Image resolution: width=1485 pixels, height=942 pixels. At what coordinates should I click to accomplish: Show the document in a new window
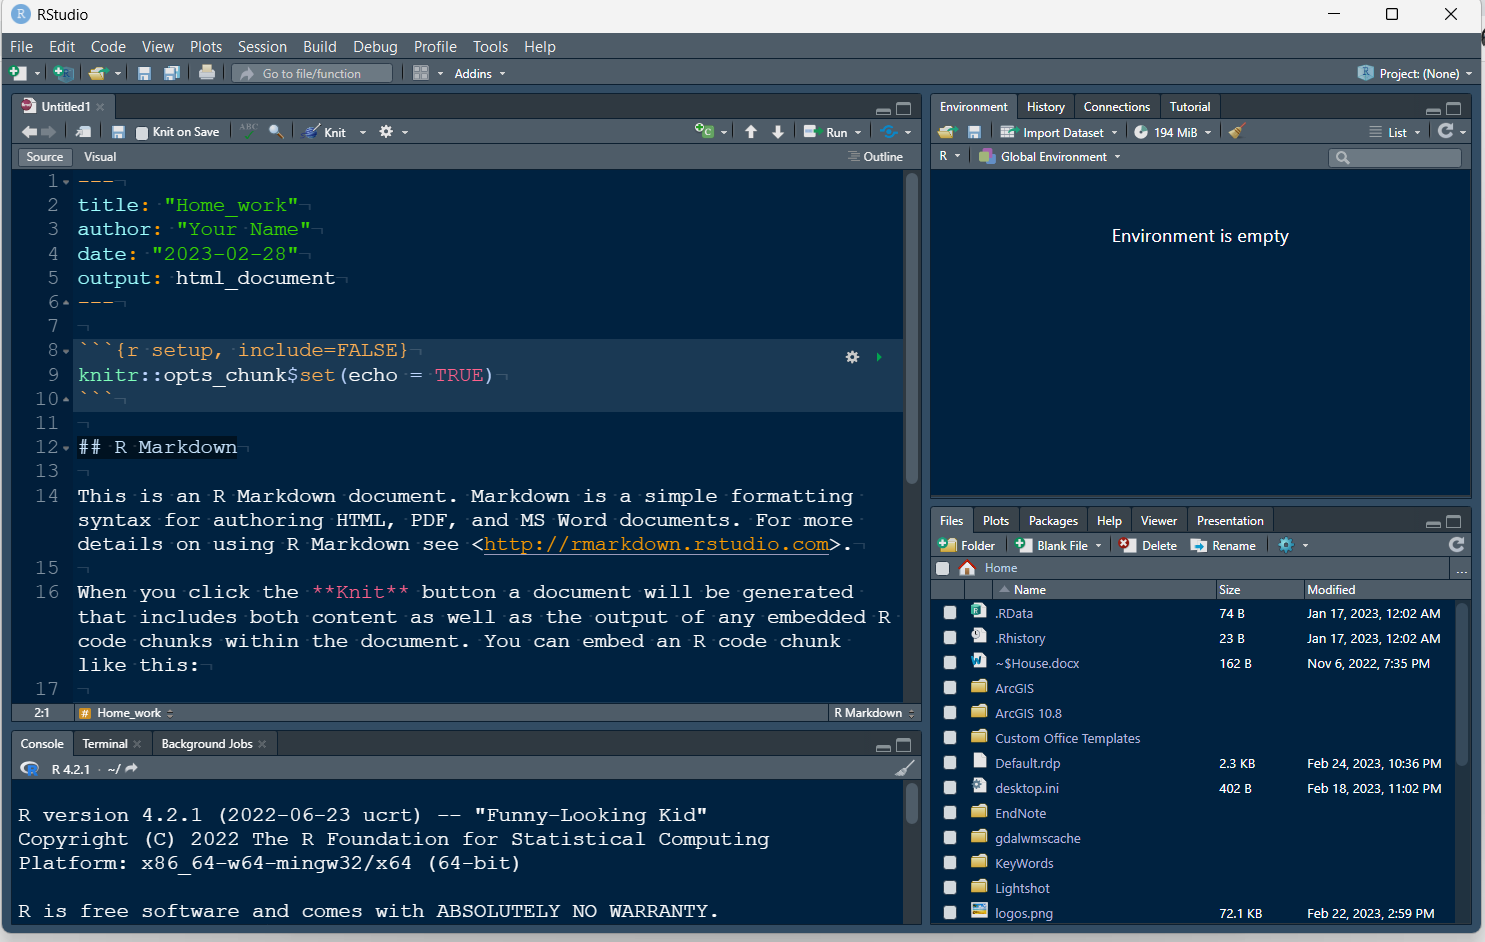point(84,132)
